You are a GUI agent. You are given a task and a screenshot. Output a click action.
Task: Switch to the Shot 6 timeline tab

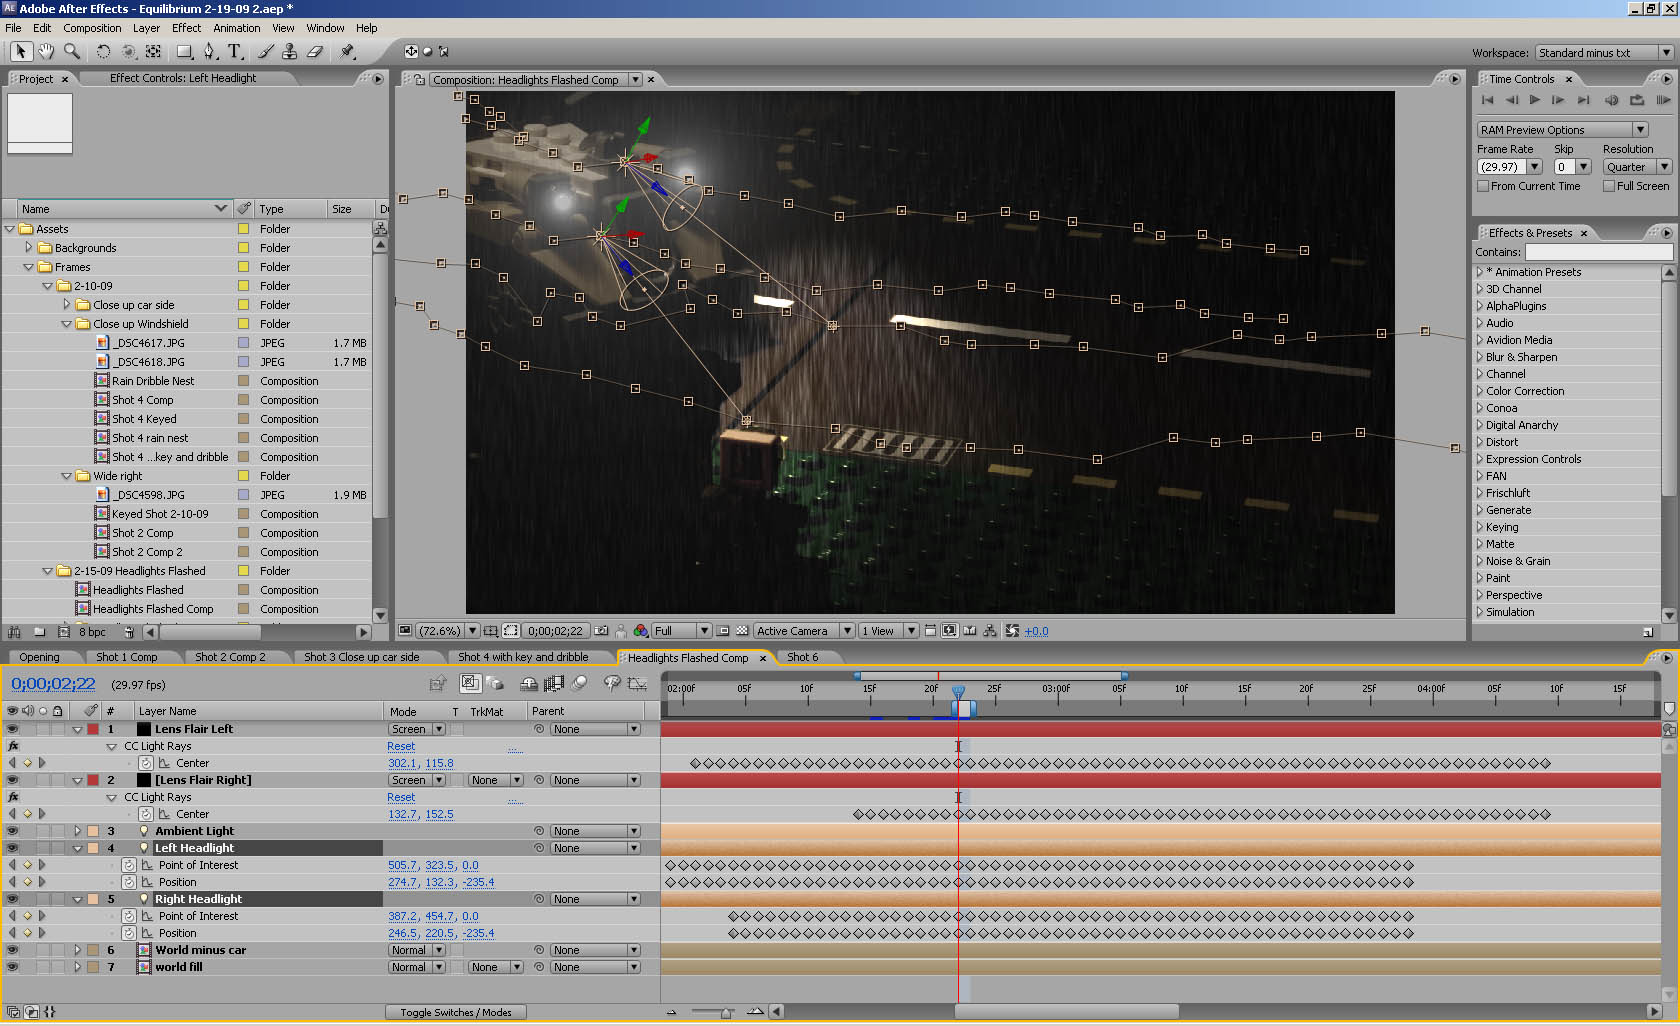click(802, 657)
